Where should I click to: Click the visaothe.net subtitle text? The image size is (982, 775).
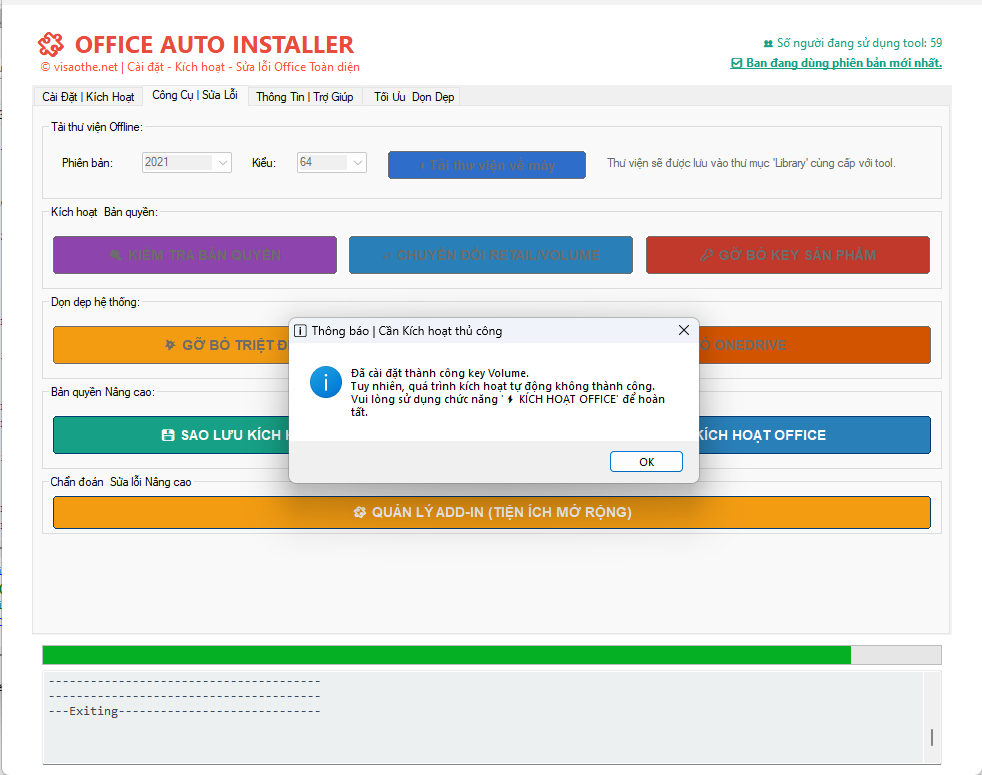pos(200,67)
